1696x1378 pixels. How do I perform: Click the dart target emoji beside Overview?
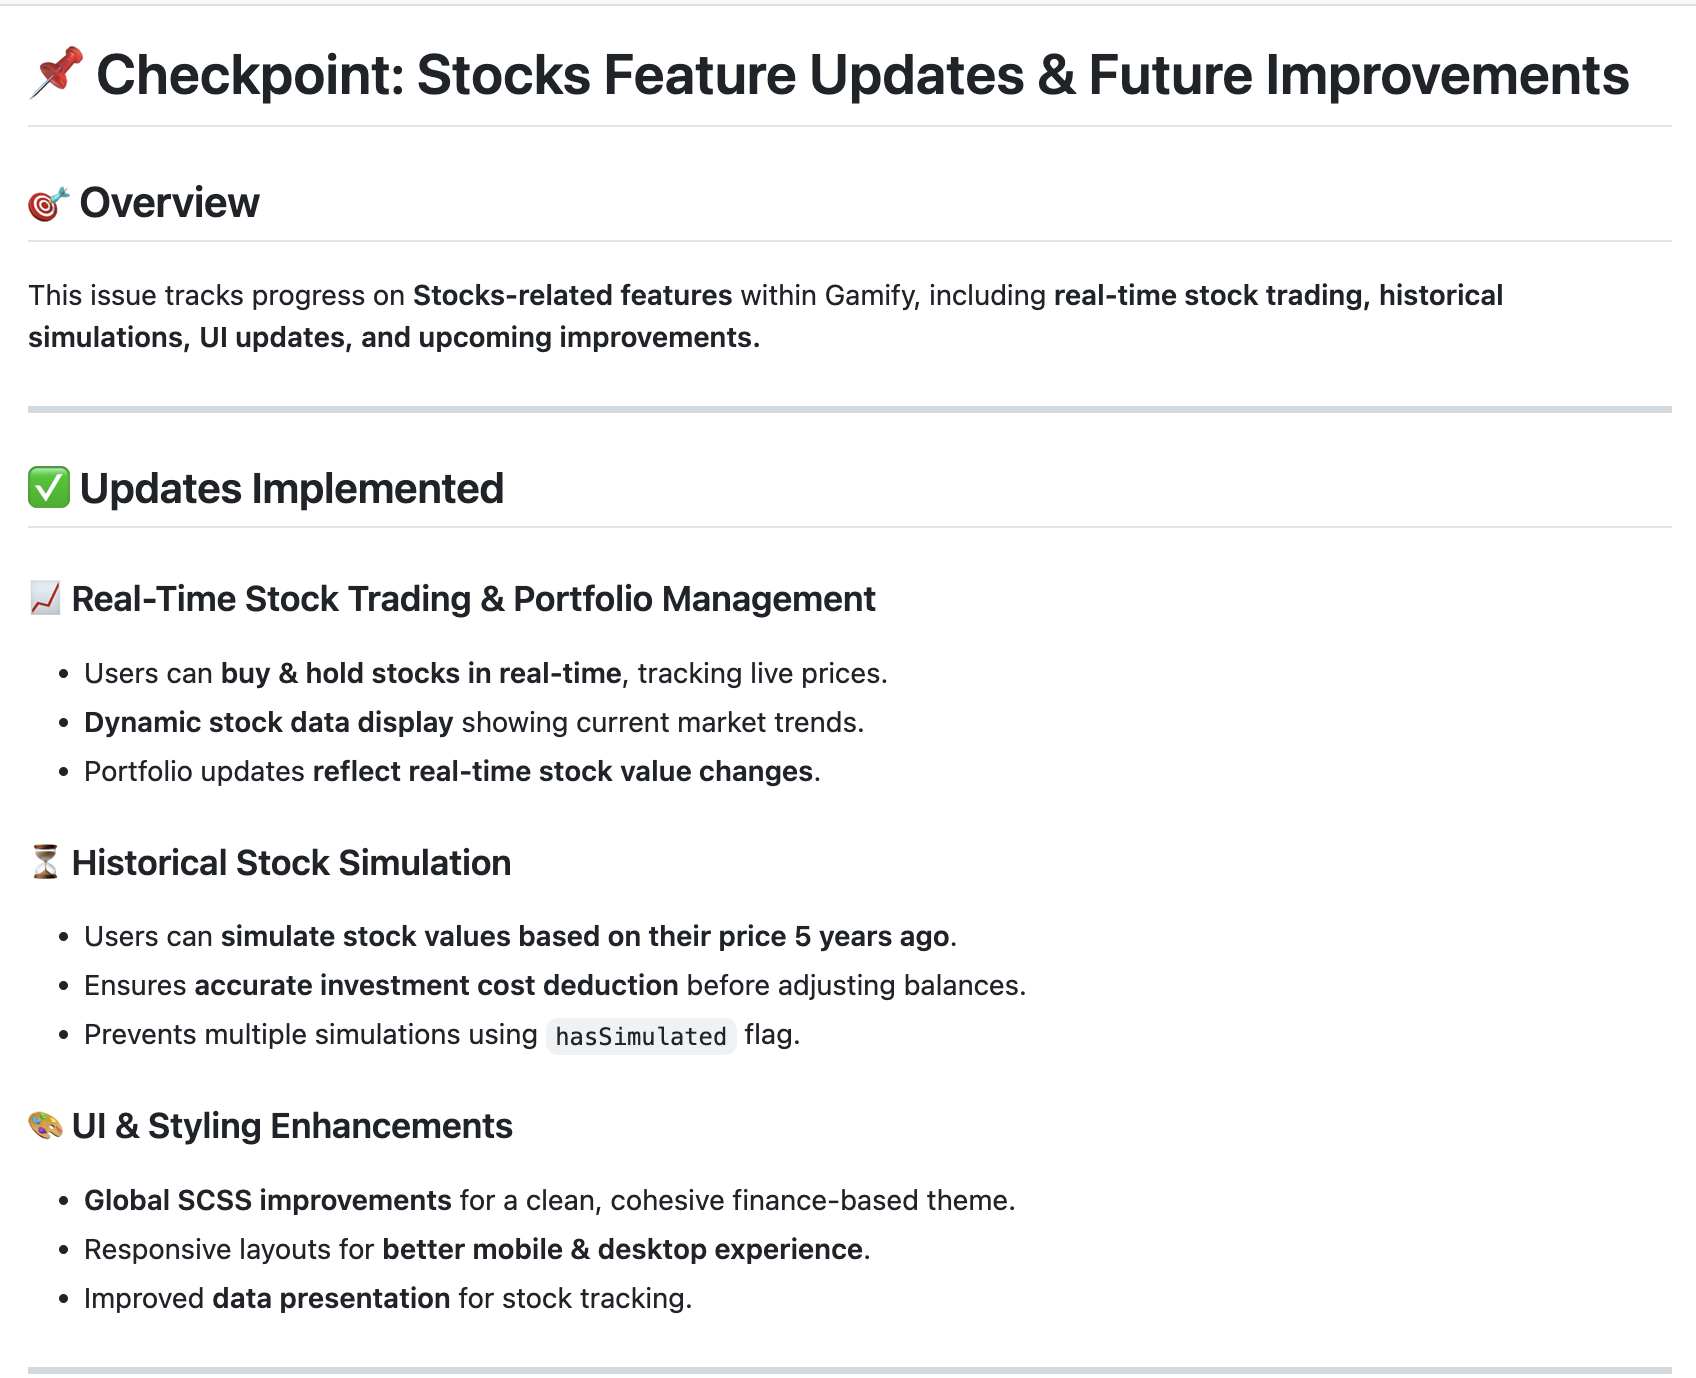48,203
